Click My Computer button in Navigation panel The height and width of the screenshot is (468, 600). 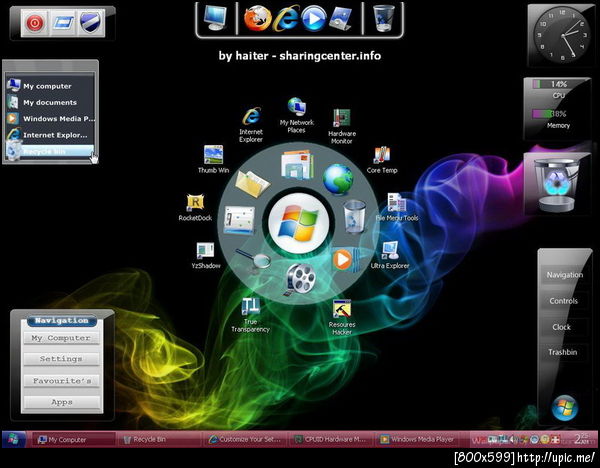(x=61, y=338)
